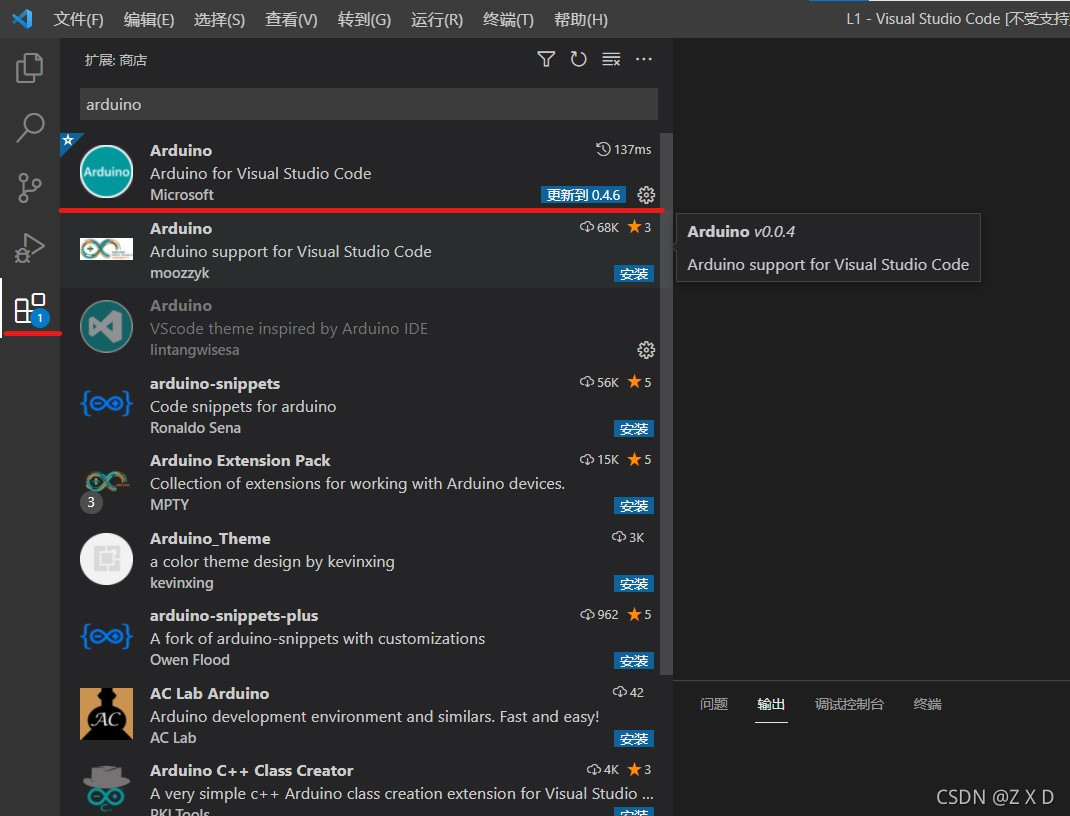
Task: Clear extensions search results icon
Action: pos(611,59)
